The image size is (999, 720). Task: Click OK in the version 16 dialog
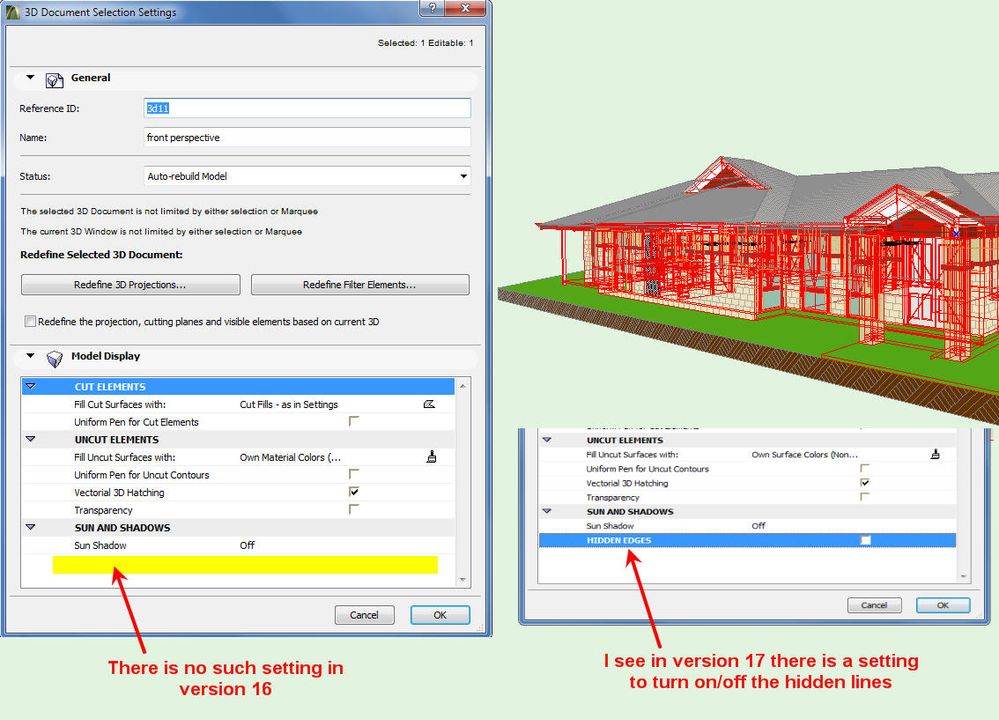440,615
